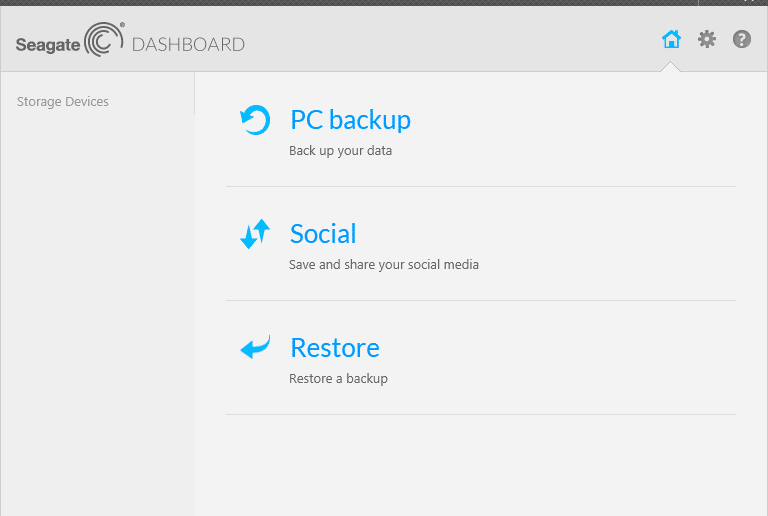Click the blank panel below the Restore divider

[480, 465]
